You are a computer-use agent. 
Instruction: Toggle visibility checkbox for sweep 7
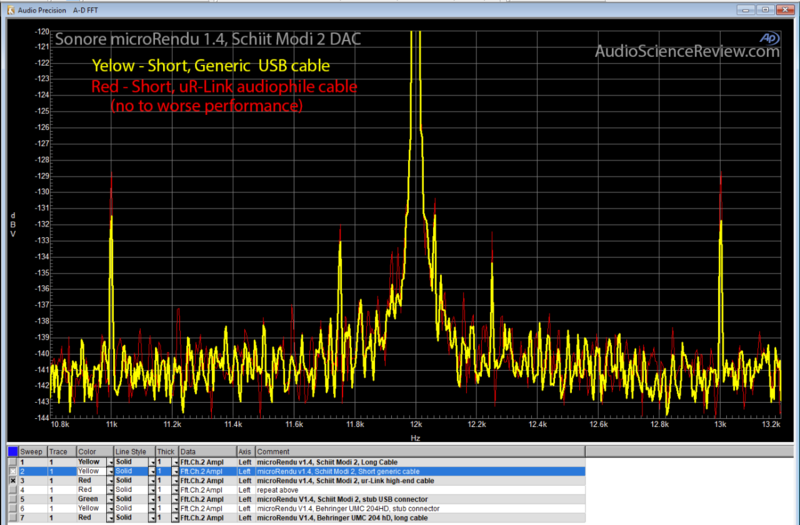click(12, 518)
